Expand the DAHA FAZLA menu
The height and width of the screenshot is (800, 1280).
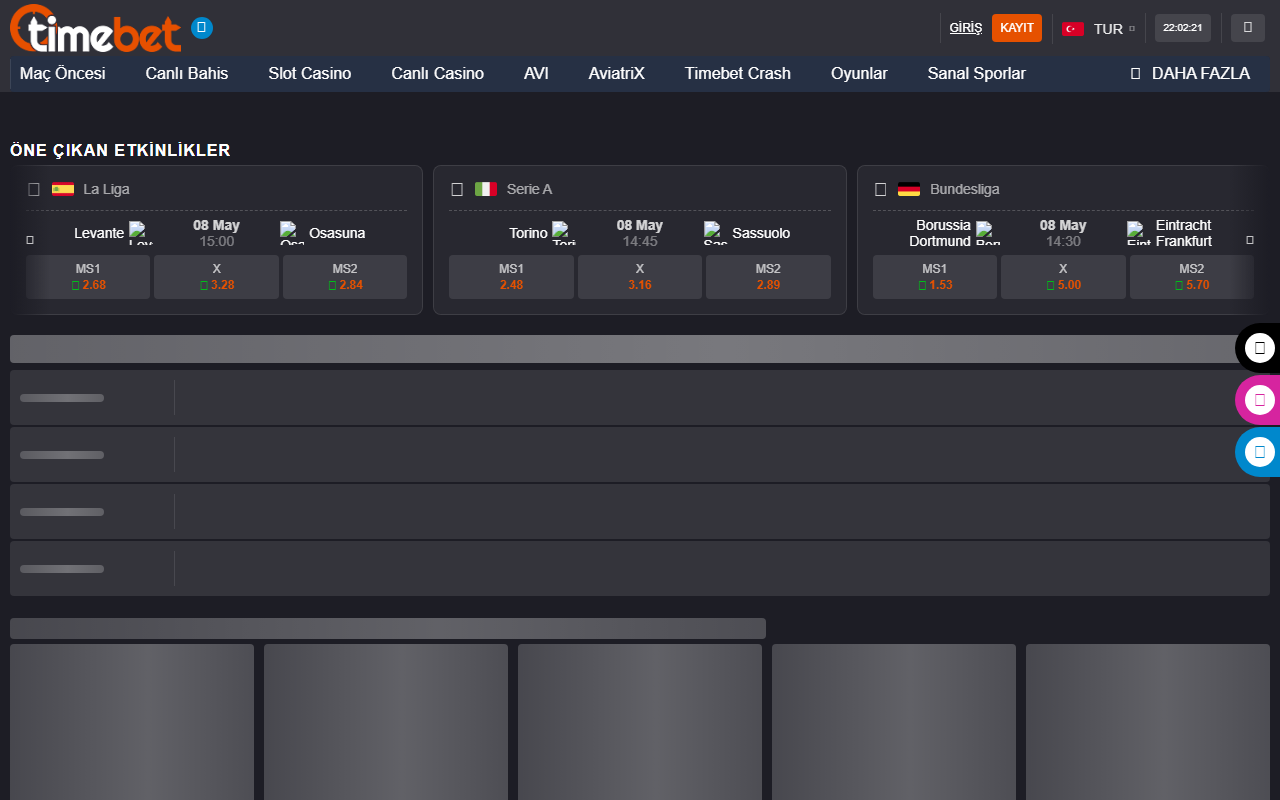[x=1190, y=73]
